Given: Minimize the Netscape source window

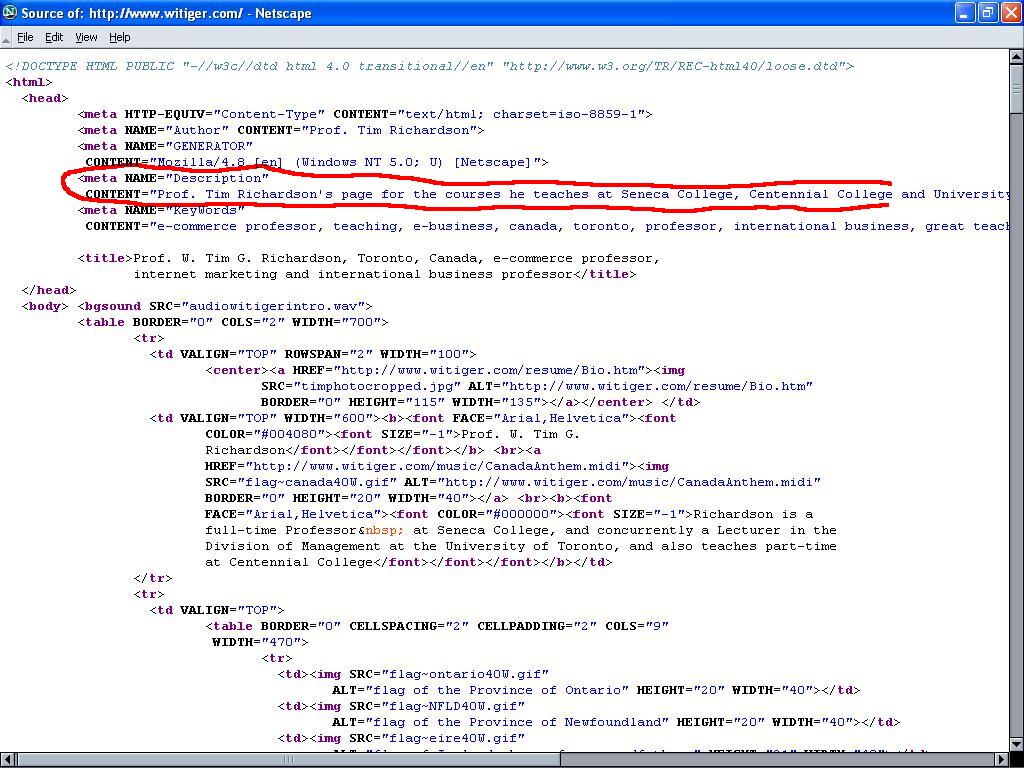Looking at the screenshot, I should coord(965,12).
